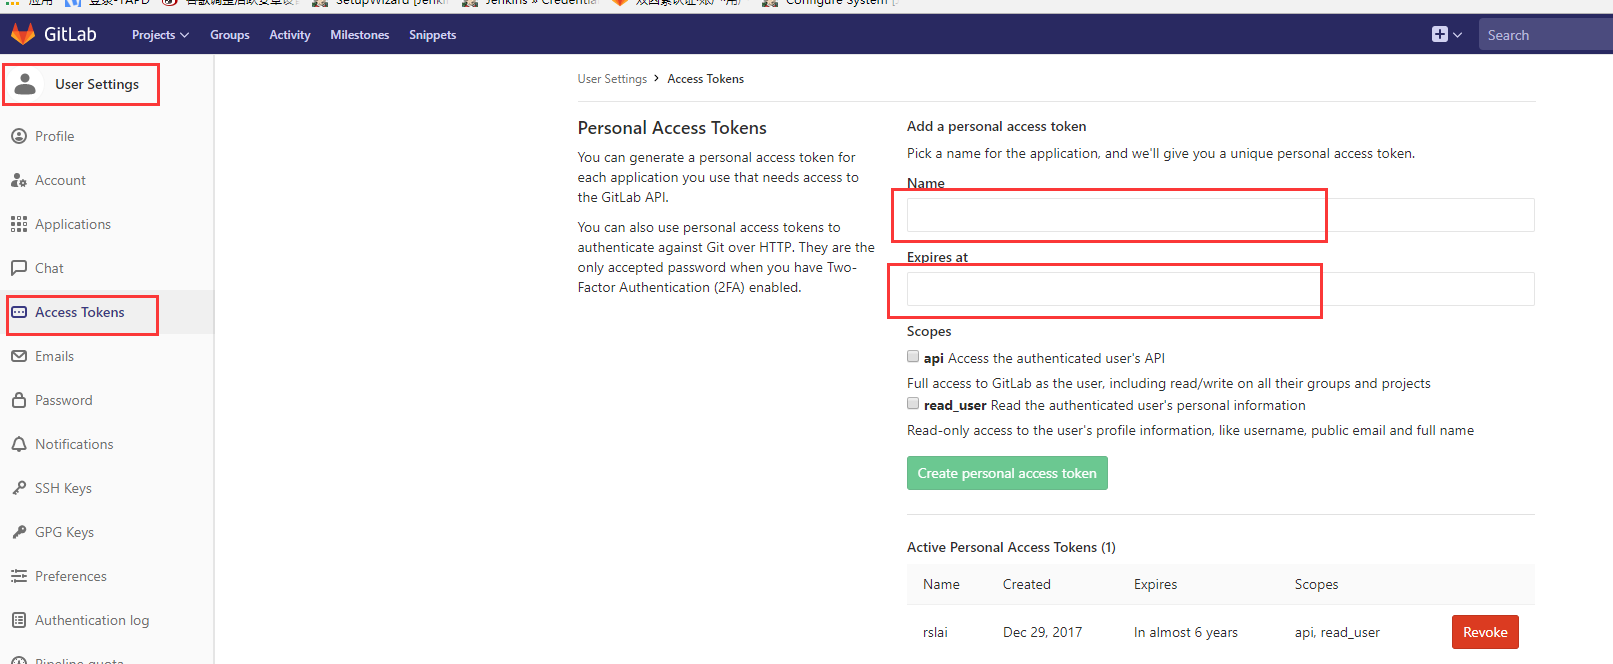
Task: Click the SSH Keys key icon
Action: tap(19, 488)
